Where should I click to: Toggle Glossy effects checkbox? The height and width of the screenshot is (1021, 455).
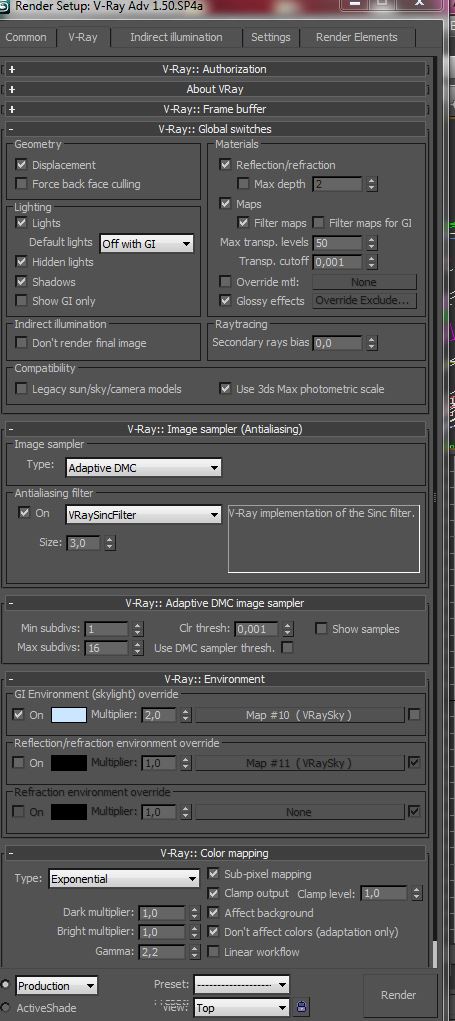tap(225, 301)
